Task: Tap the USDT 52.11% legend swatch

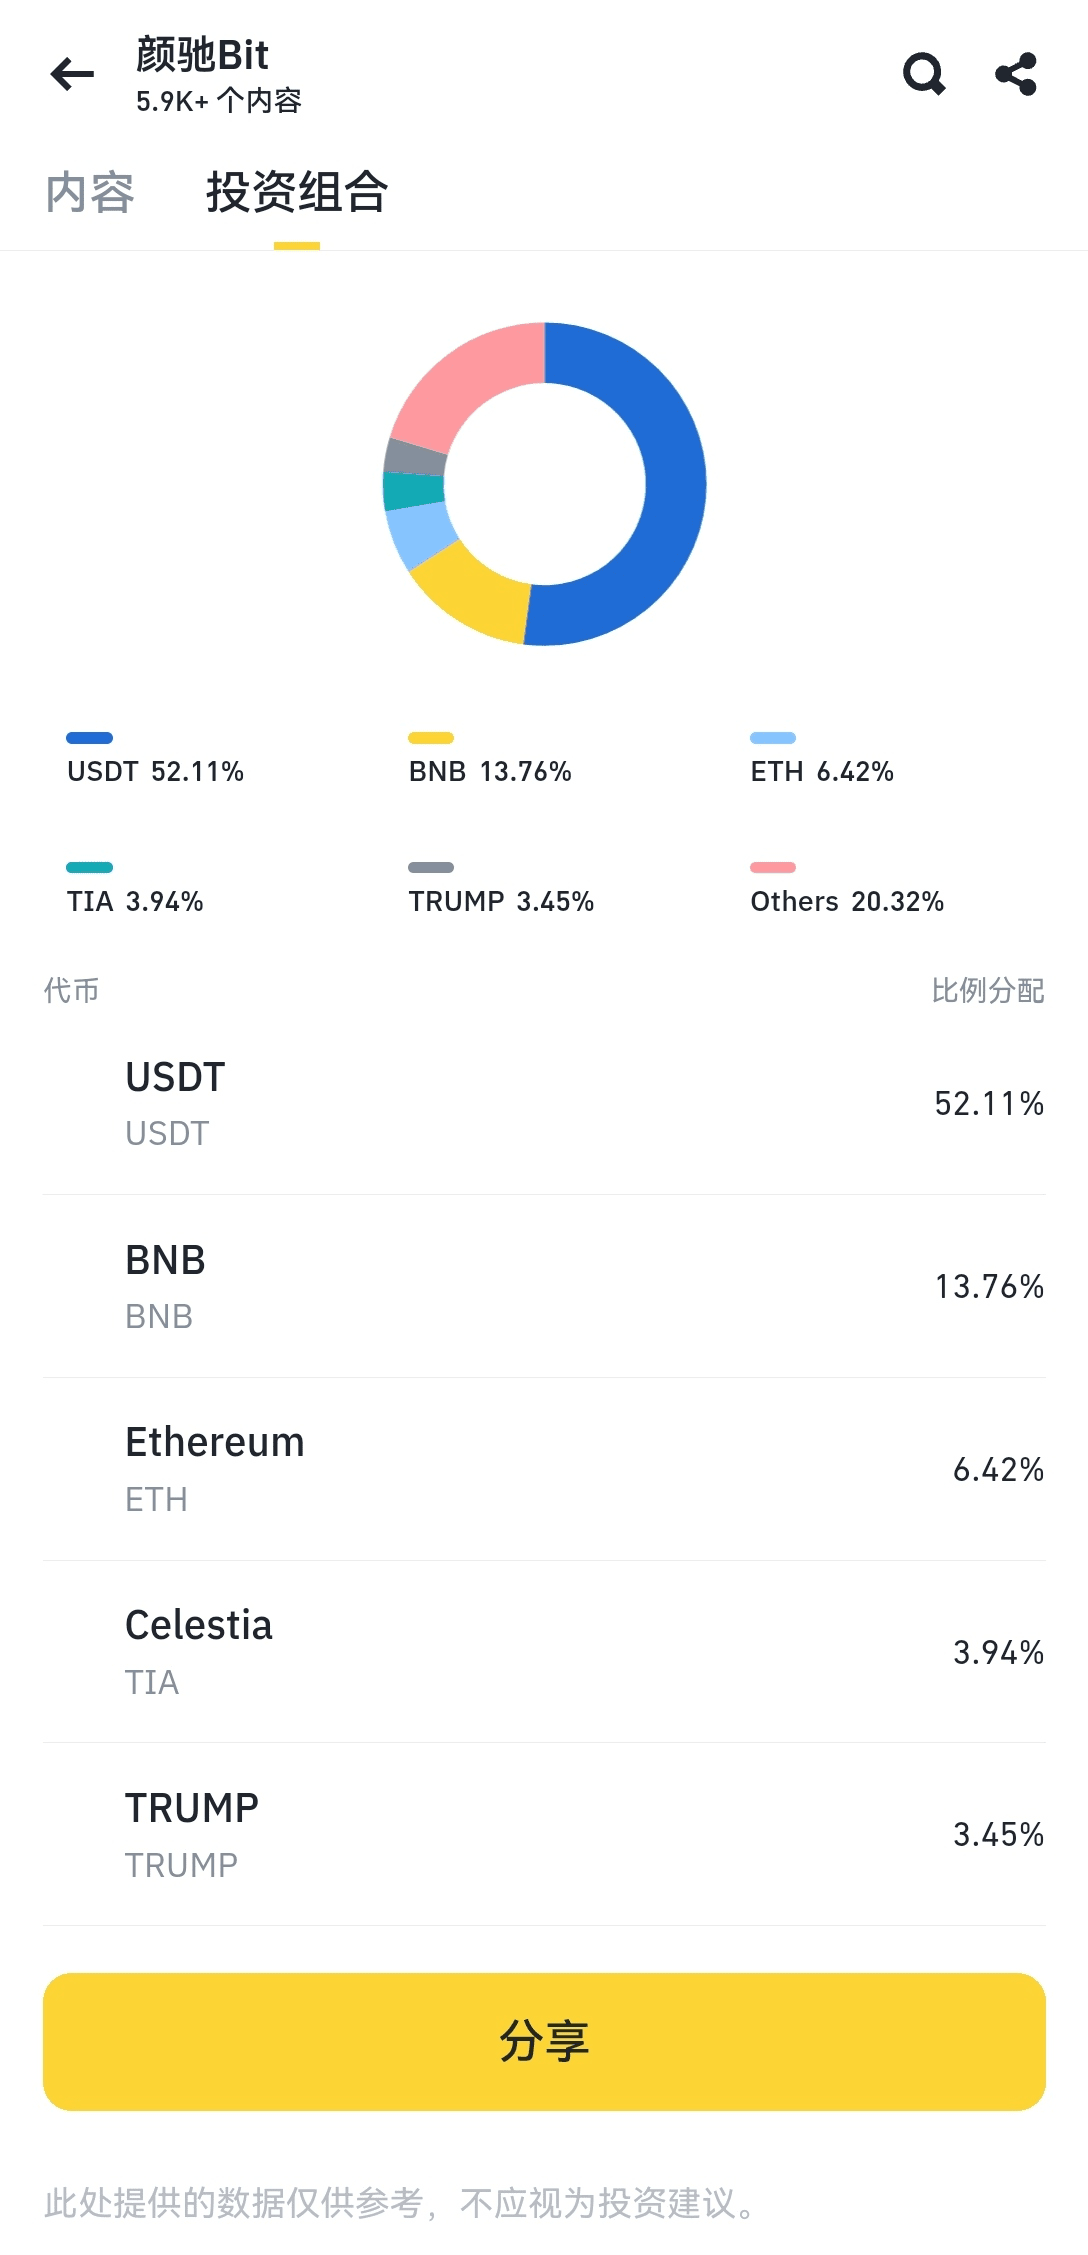Action: pyautogui.click(x=89, y=738)
